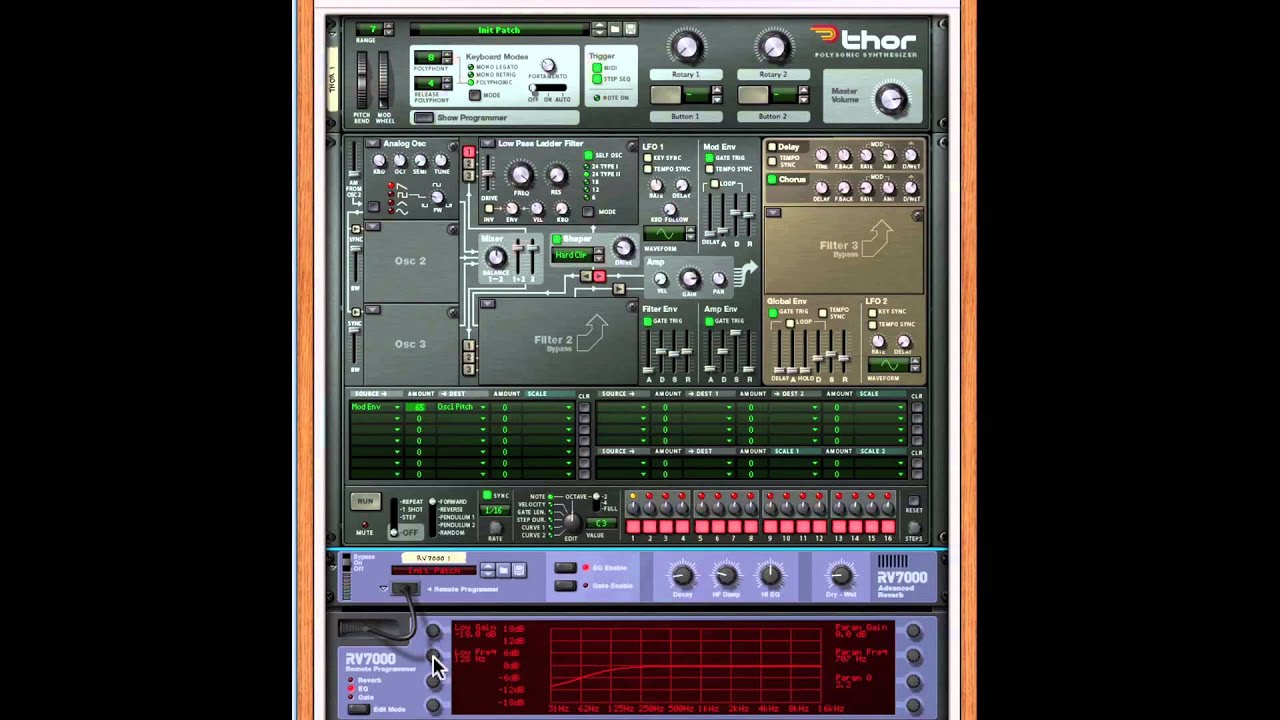Click the Amp Gain knob

click(x=690, y=279)
